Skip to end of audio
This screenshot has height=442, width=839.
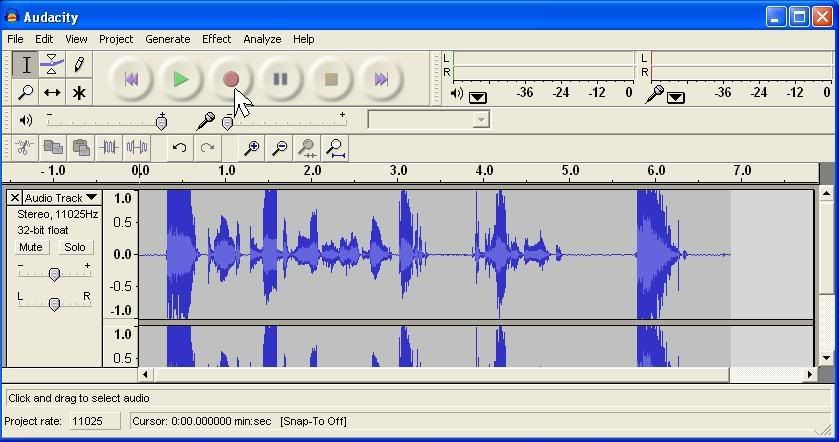pos(380,79)
